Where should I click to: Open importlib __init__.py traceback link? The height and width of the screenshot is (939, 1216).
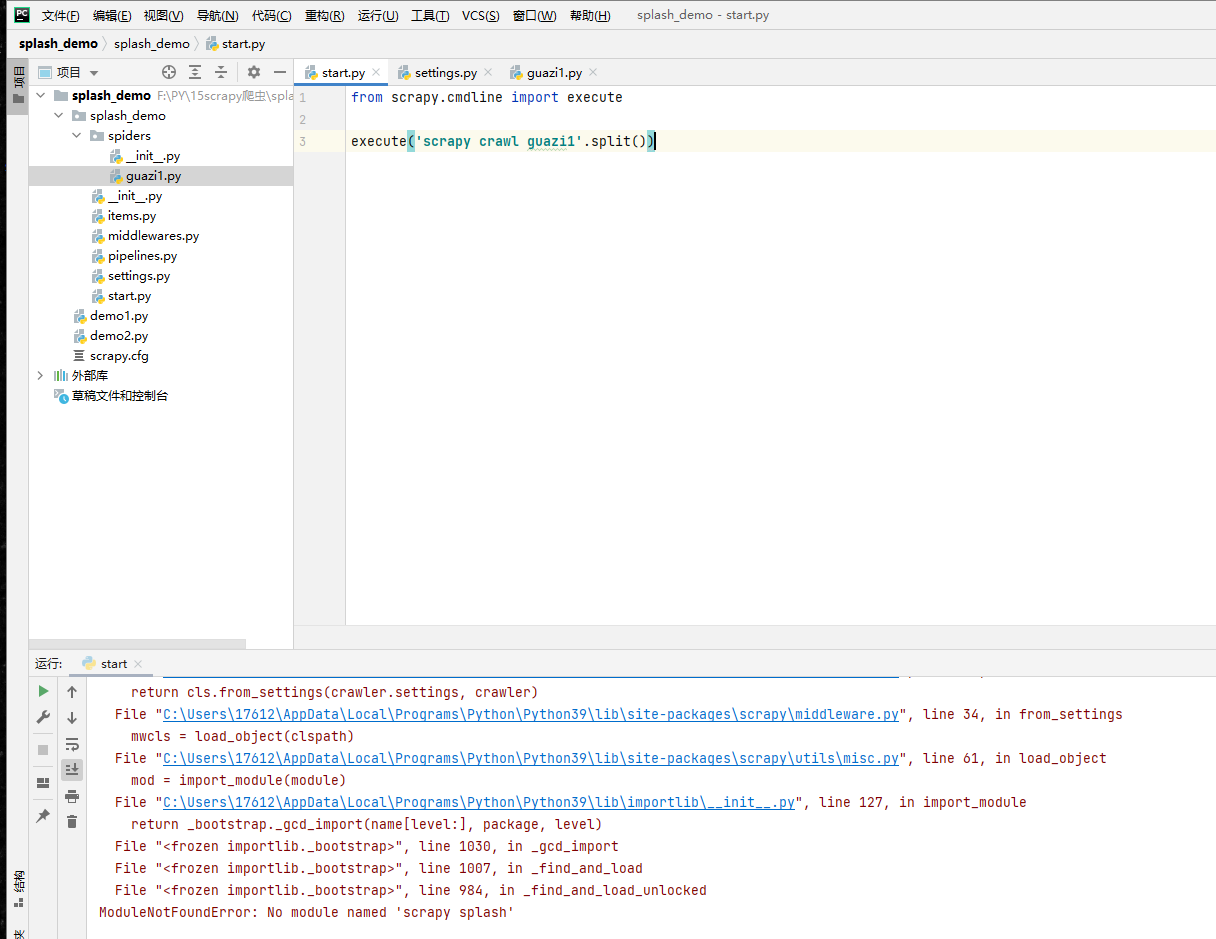(479, 802)
